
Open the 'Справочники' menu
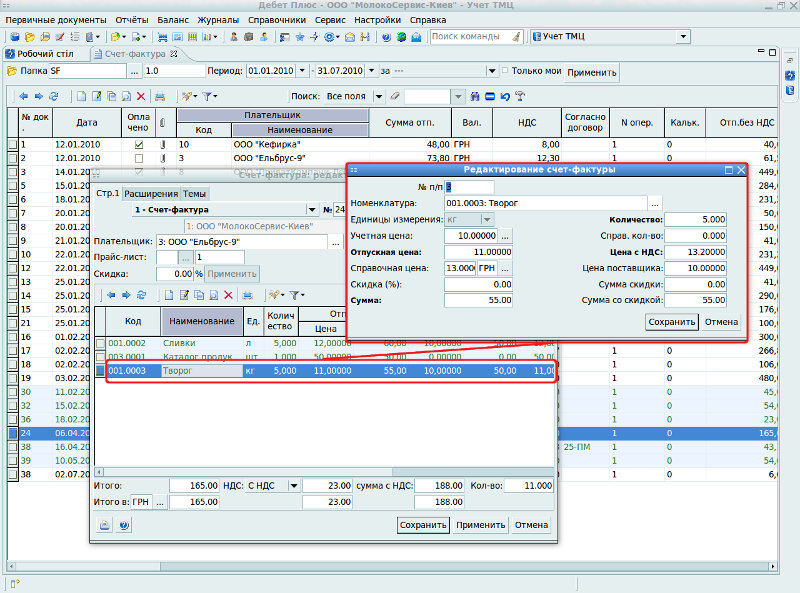point(279,19)
